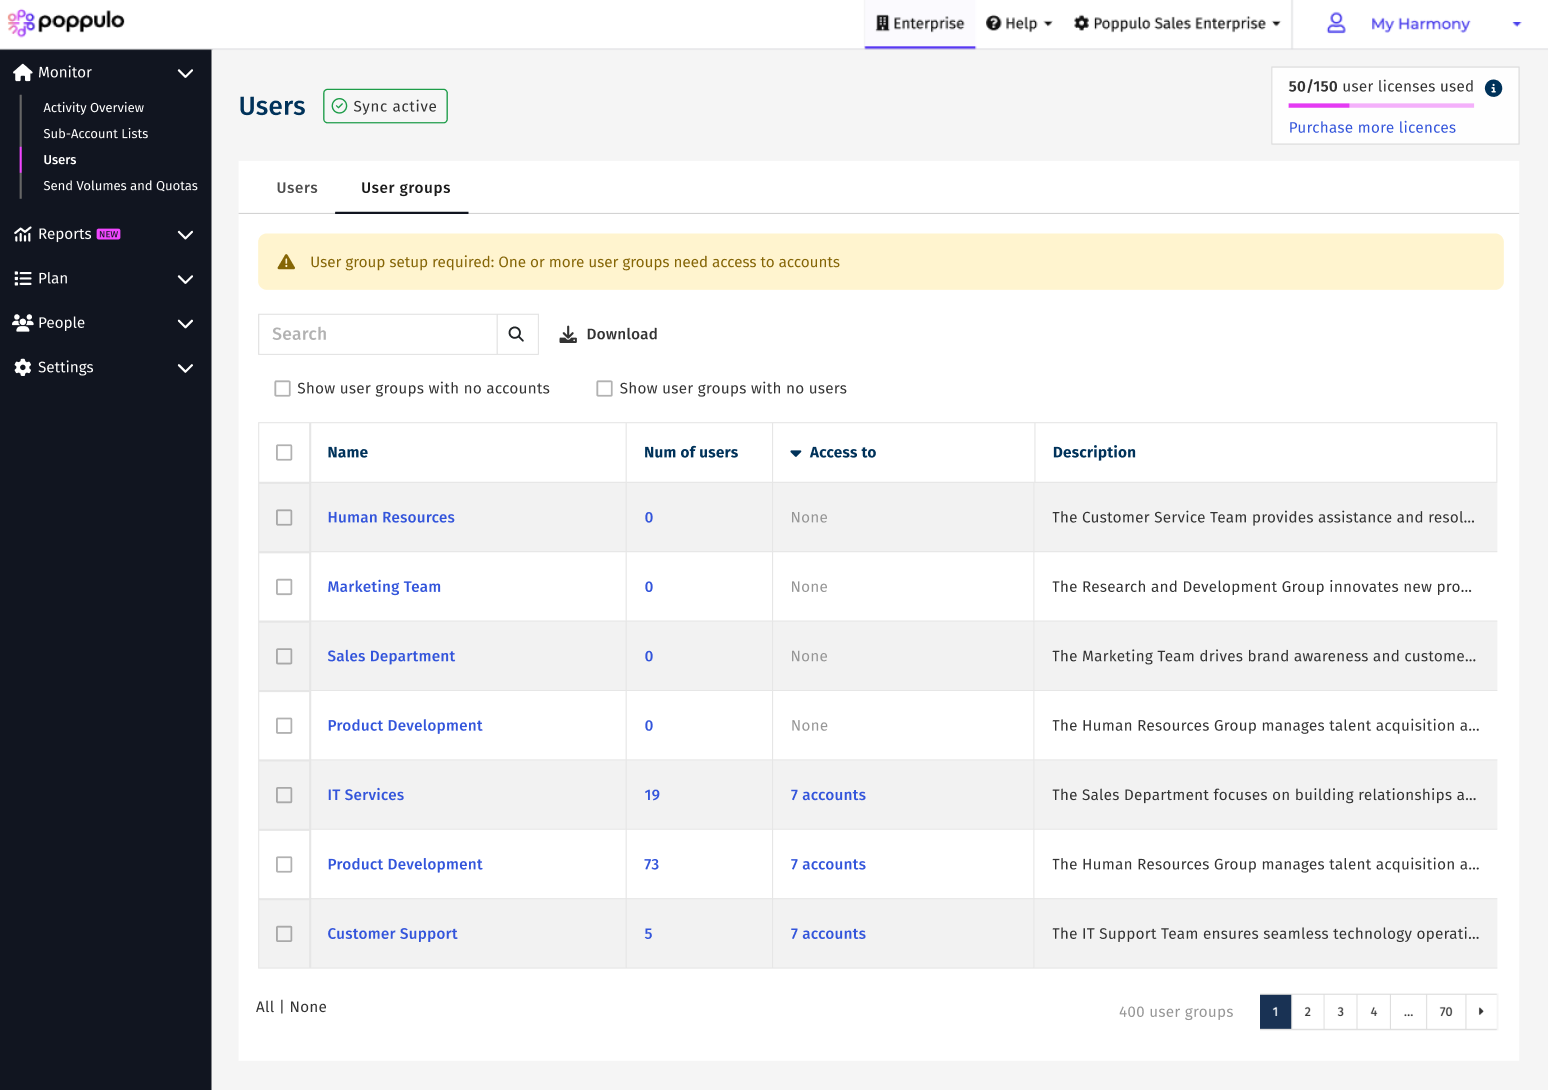Switch to the Users tab
The height and width of the screenshot is (1090, 1548).
297,188
